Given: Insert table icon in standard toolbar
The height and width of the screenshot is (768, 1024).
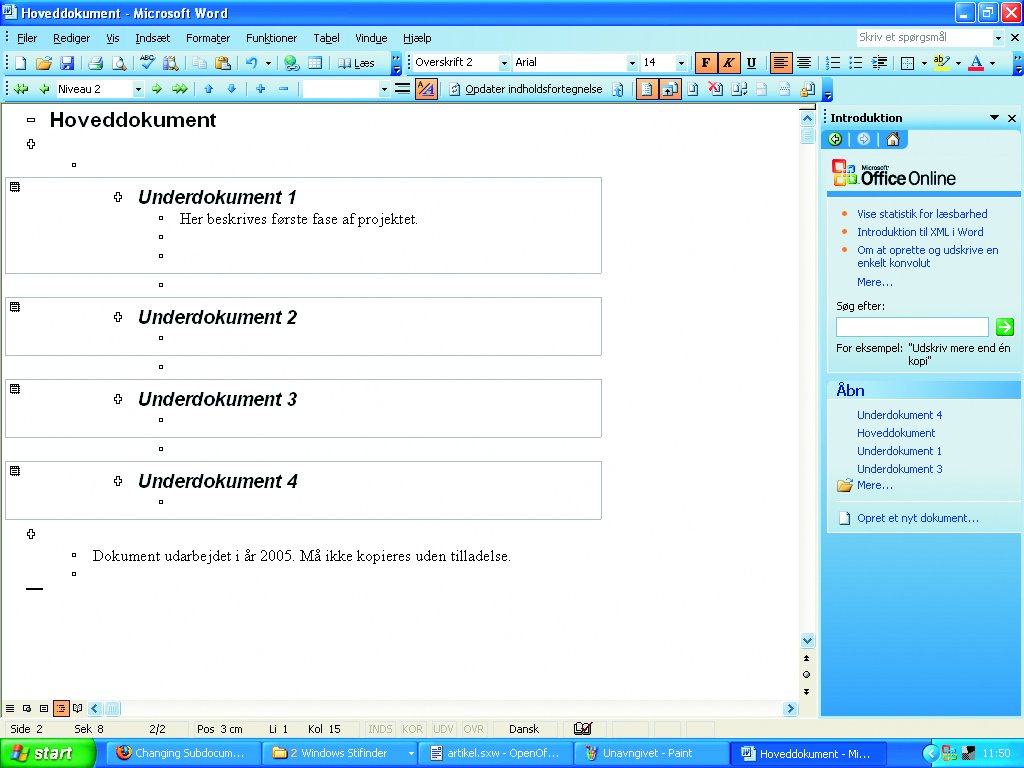Looking at the screenshot, I should tap(315, 63).
